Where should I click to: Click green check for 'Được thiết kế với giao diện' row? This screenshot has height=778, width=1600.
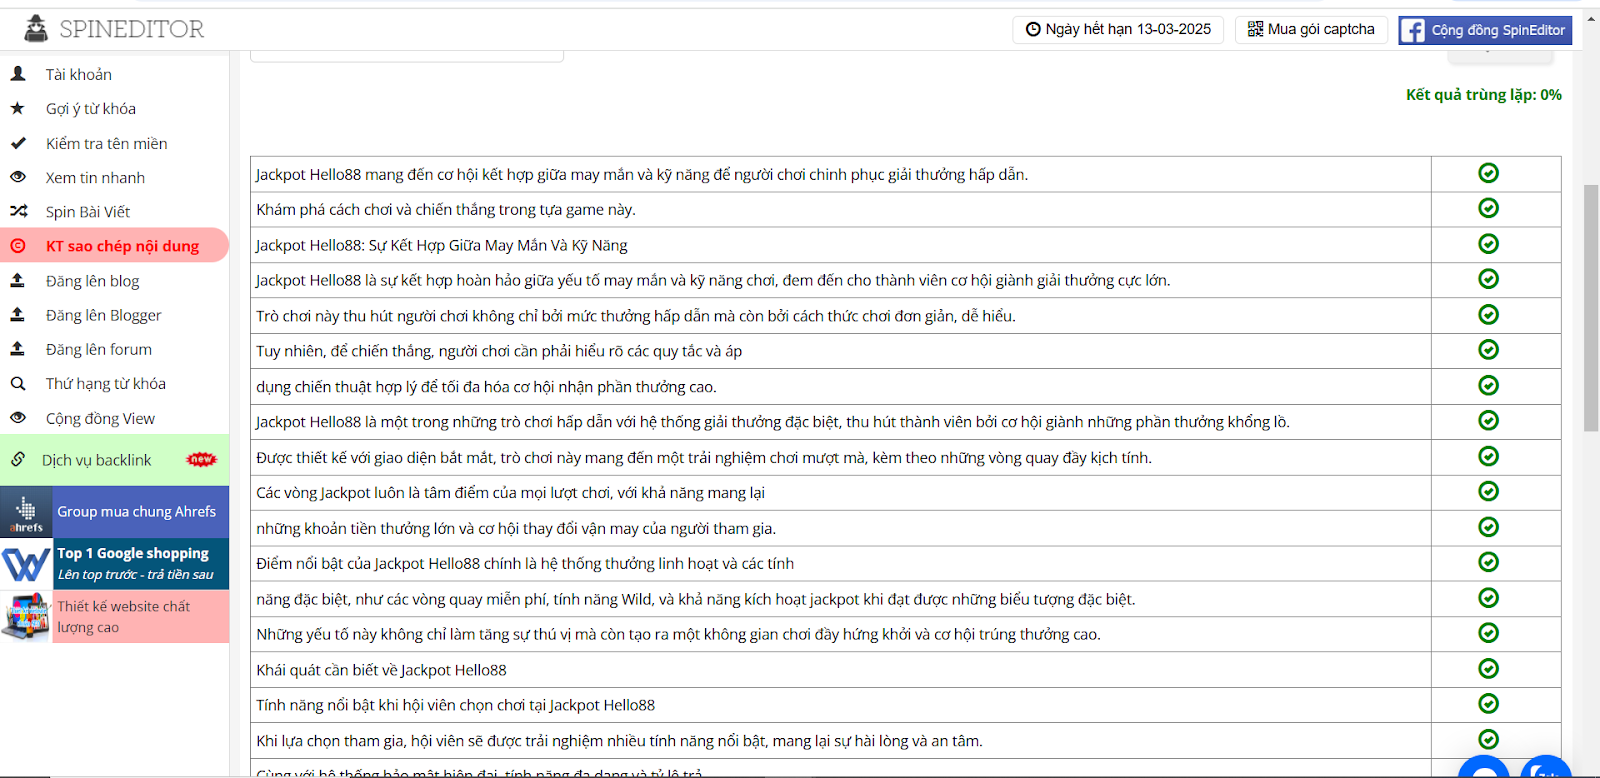tap(1489, 456)
